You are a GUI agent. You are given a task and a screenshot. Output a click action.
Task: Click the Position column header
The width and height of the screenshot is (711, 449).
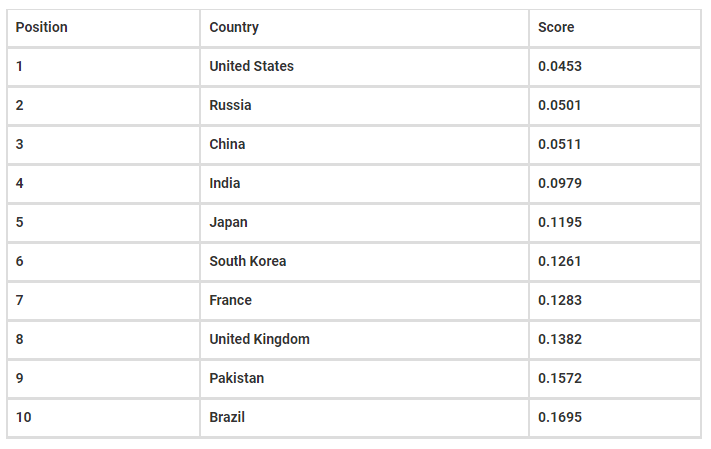click(x=42, y=27)
